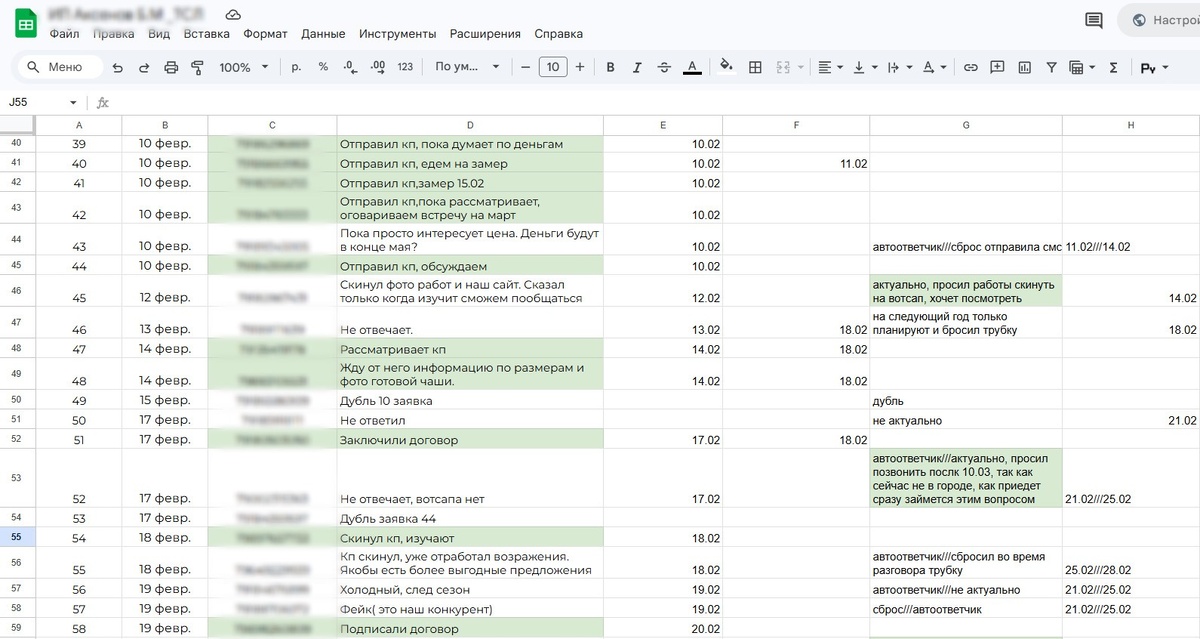1200x639 pixels.
Task: Open the Данные menu
Action: (323, 33)
